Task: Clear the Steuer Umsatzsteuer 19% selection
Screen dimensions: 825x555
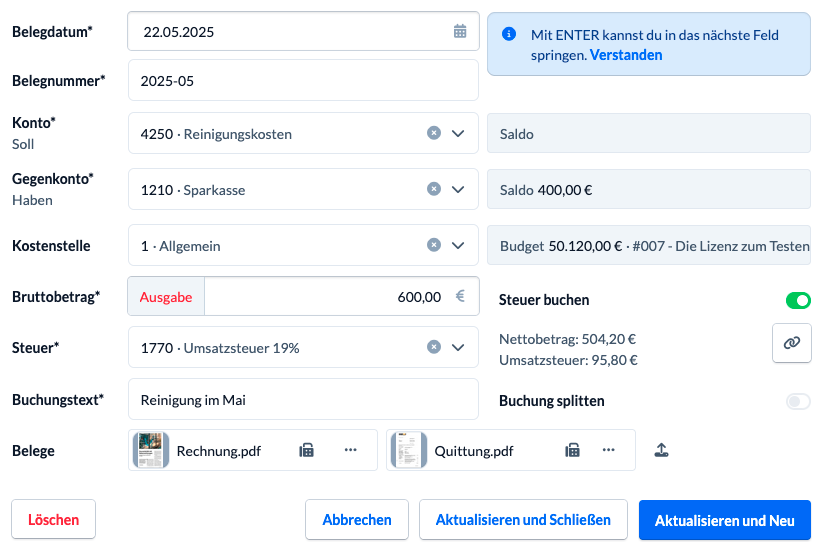Action: [x=434, y=347]
